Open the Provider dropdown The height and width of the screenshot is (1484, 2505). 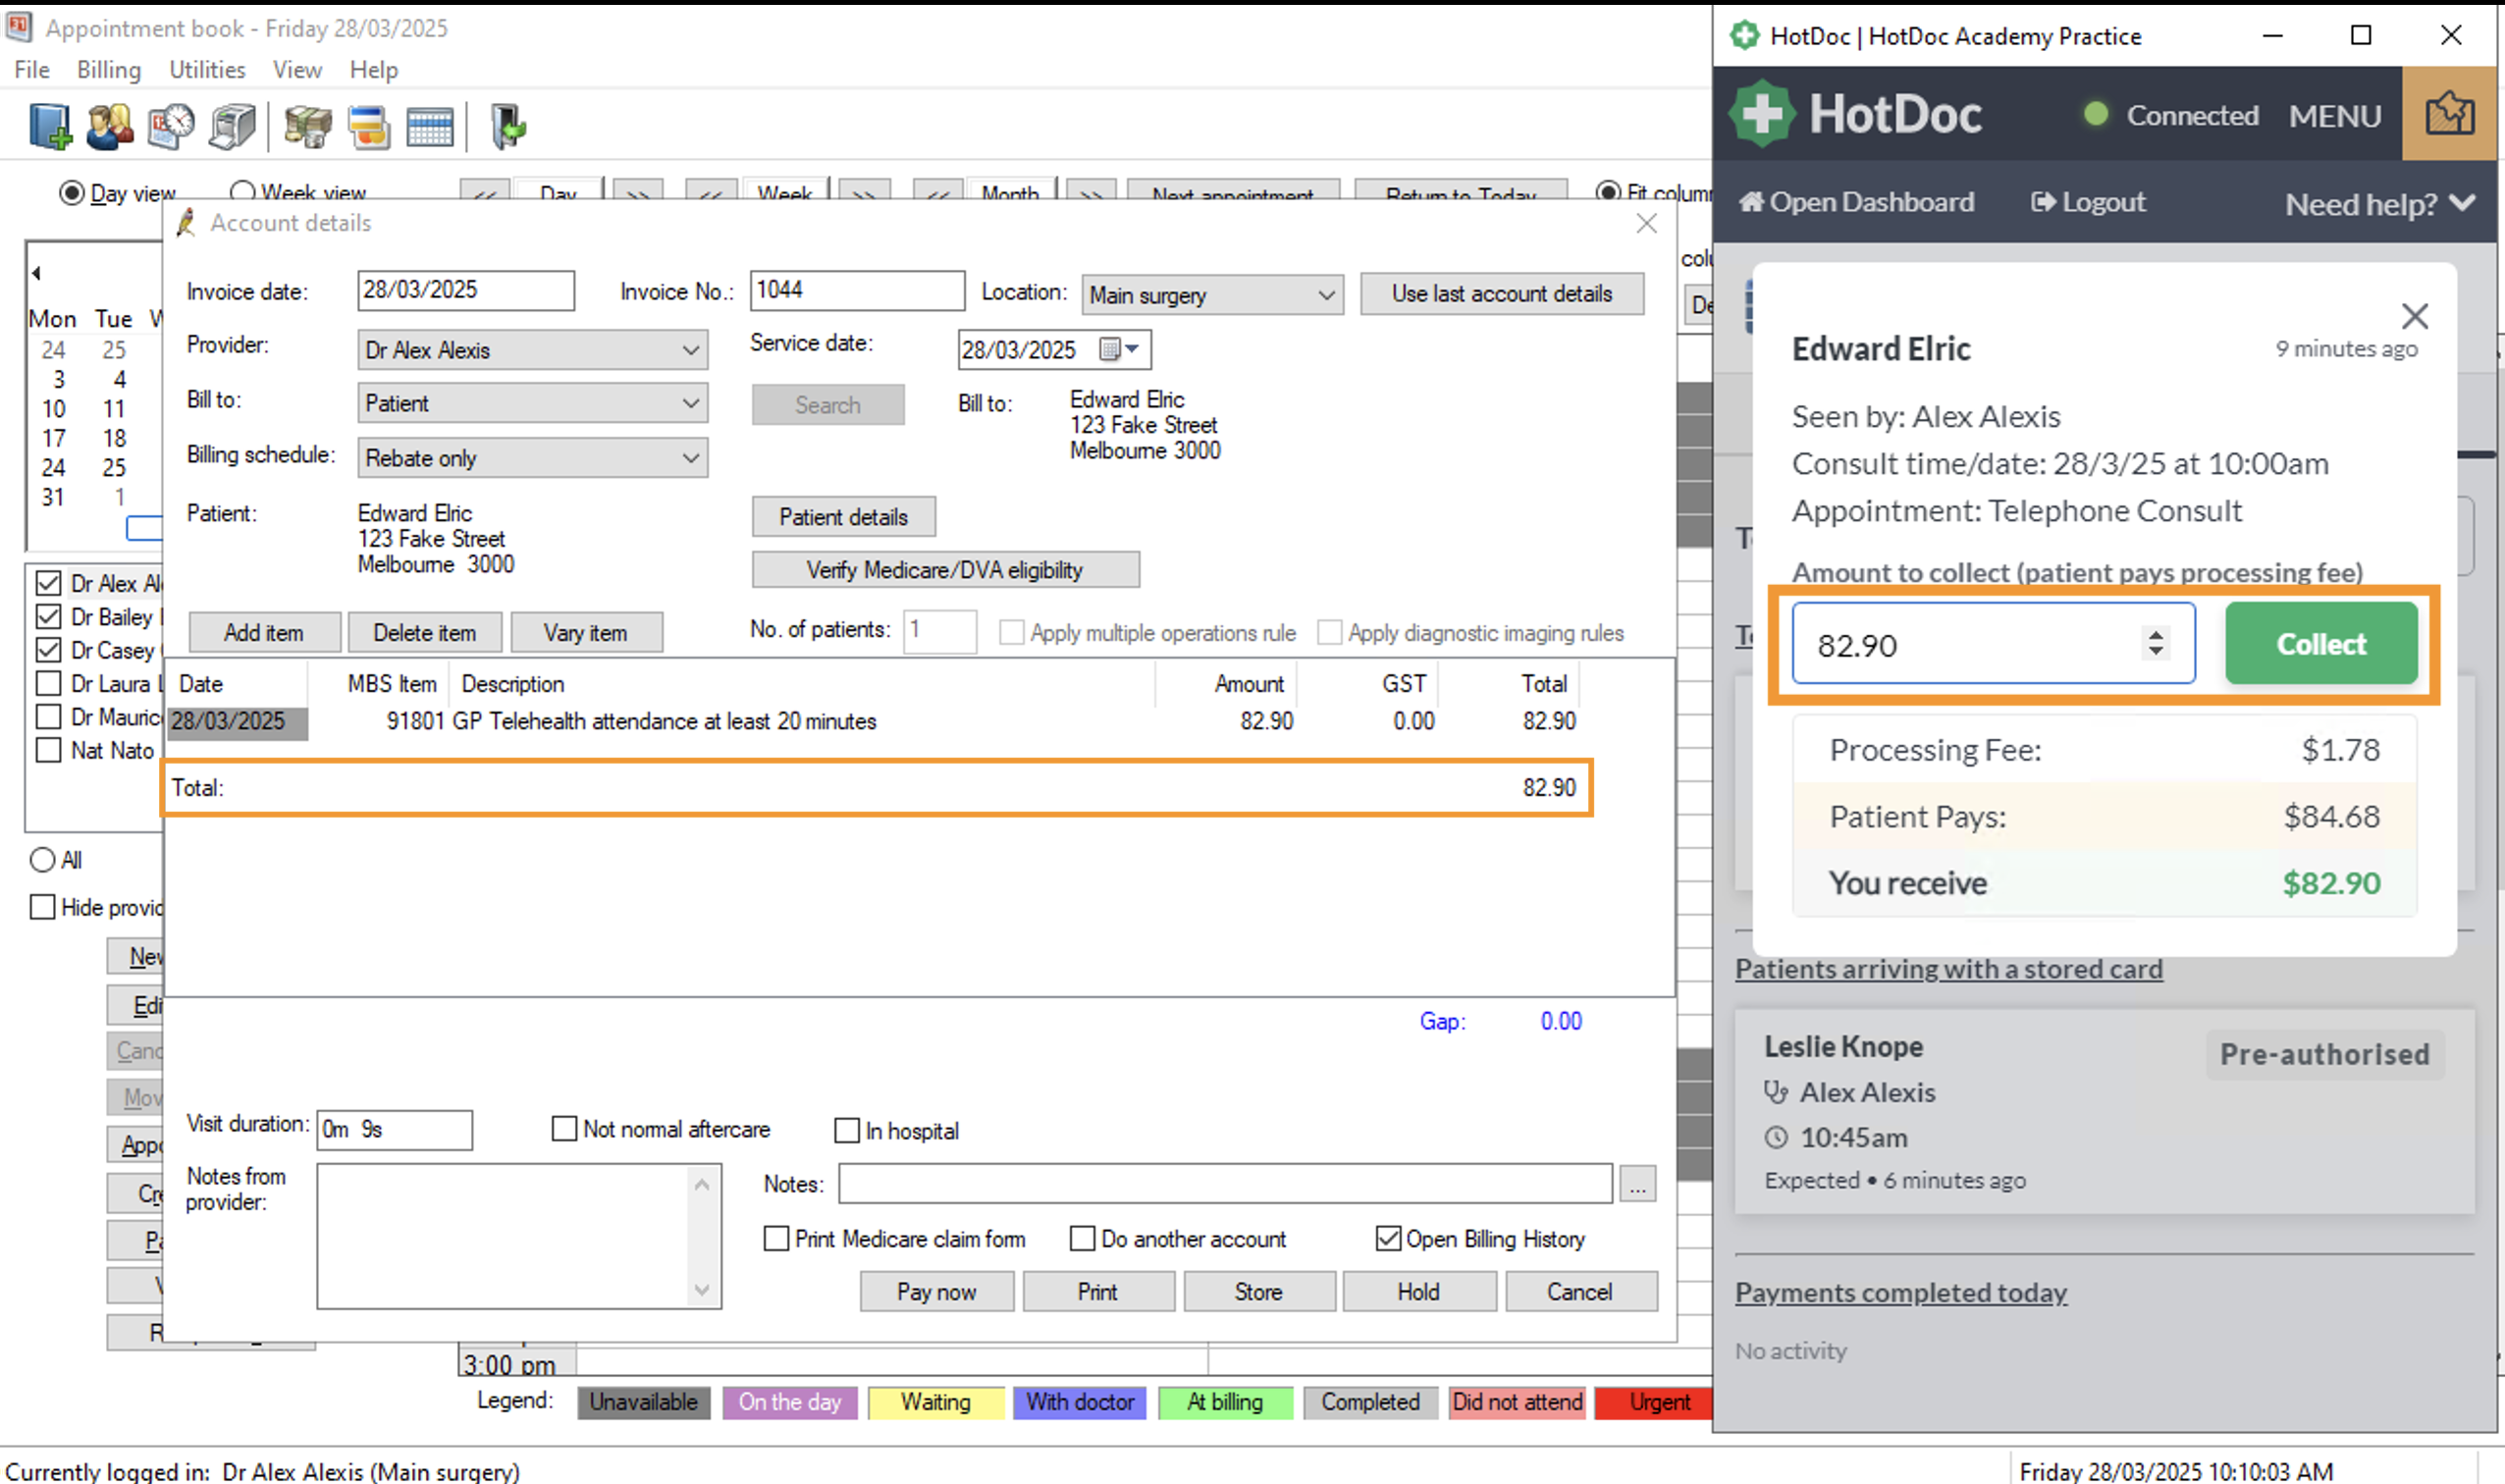[x=532, y=350]
